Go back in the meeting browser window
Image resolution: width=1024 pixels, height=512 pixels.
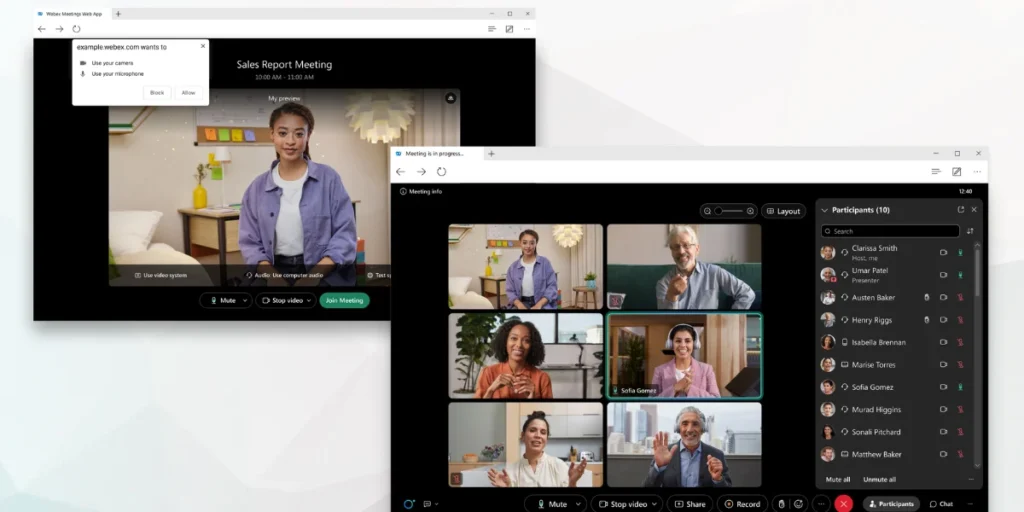(400, 172)
